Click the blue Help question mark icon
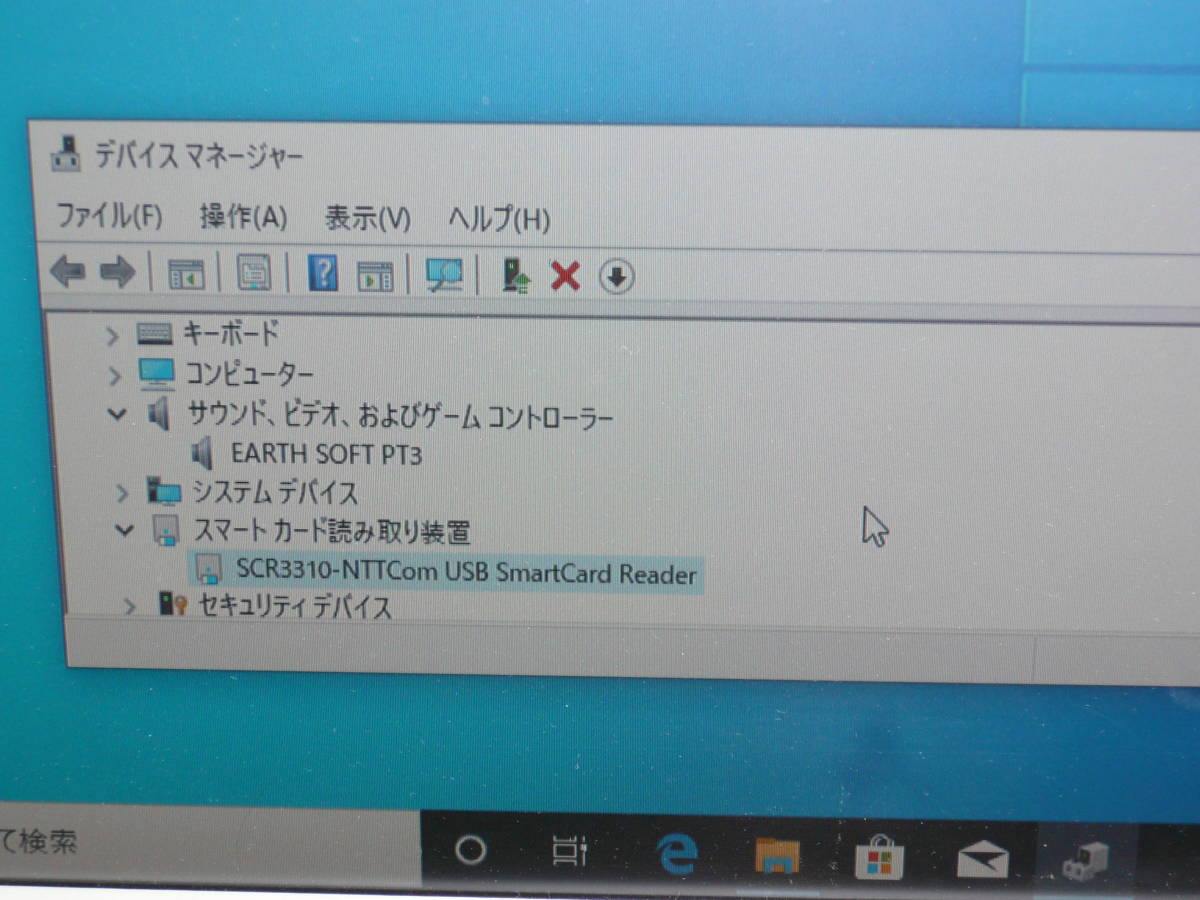 [x=322, y=272]
